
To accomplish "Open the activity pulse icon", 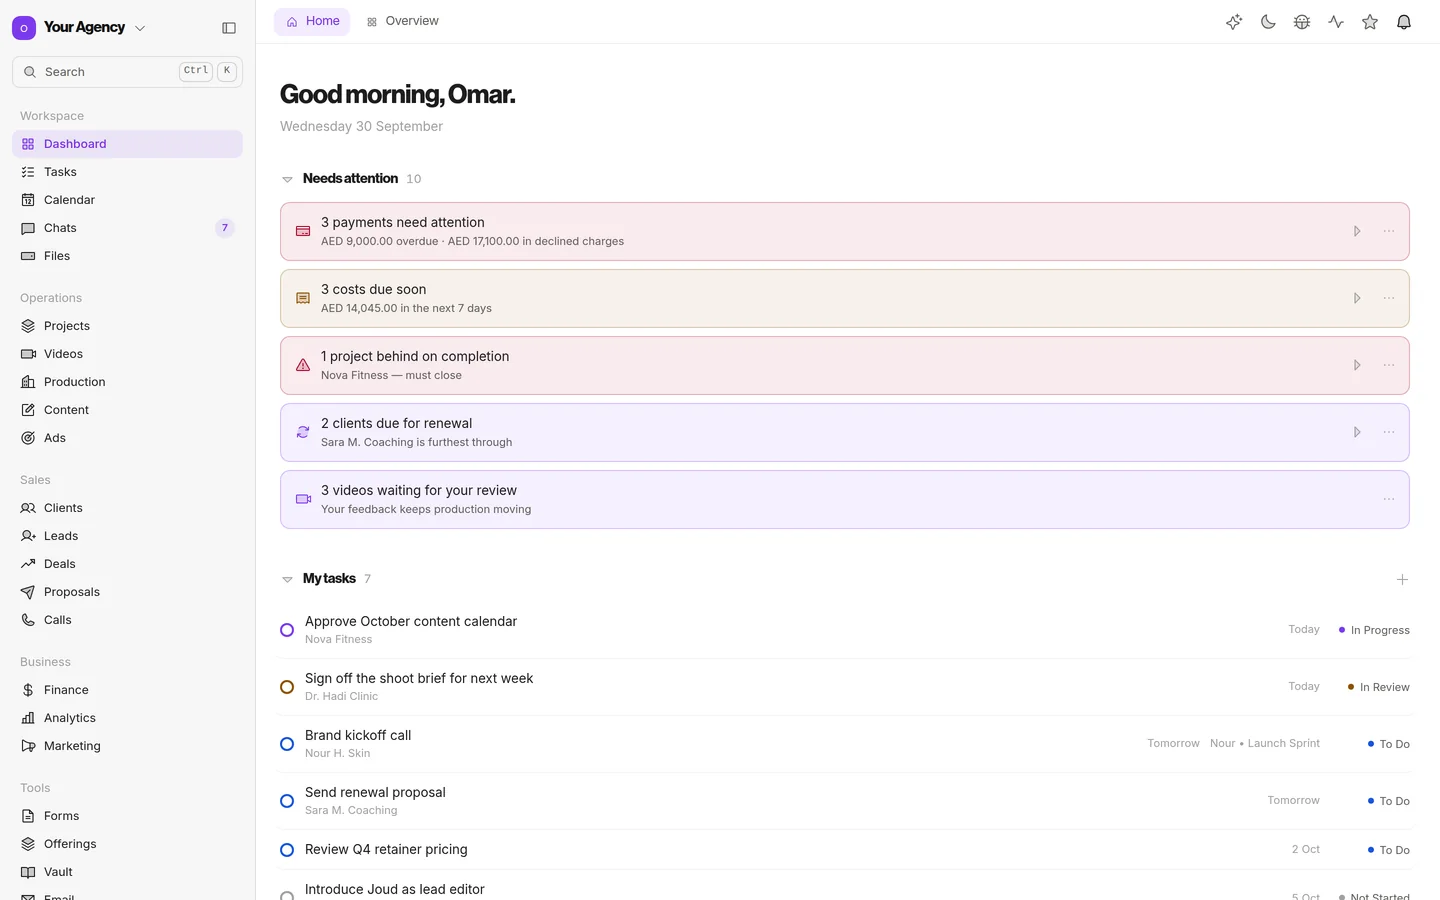I will pyautogui.click(x=1336, y=22).
